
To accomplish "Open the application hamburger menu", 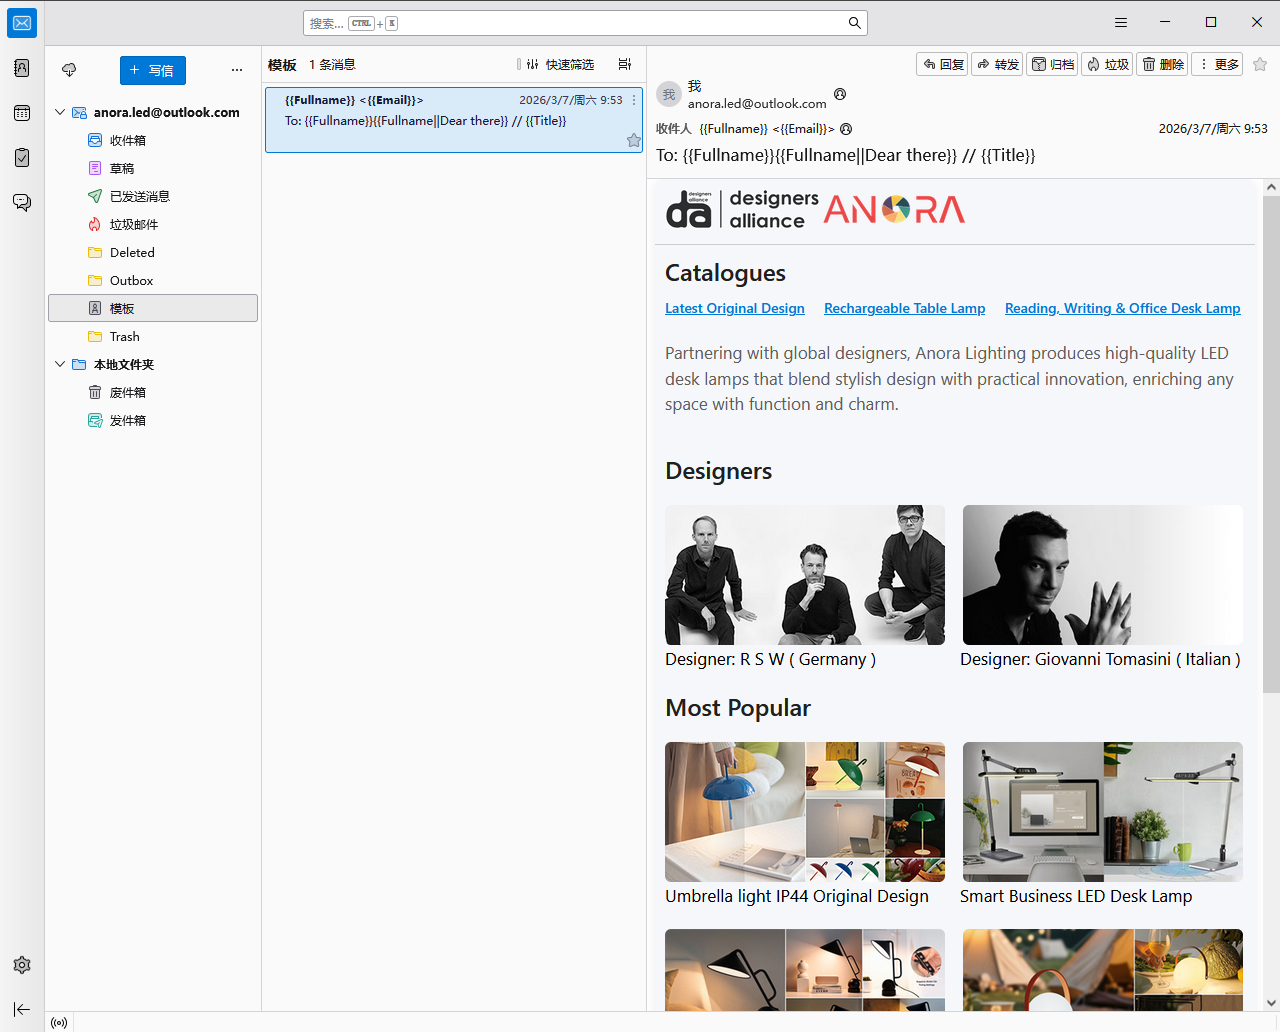I will [1121, 22].
